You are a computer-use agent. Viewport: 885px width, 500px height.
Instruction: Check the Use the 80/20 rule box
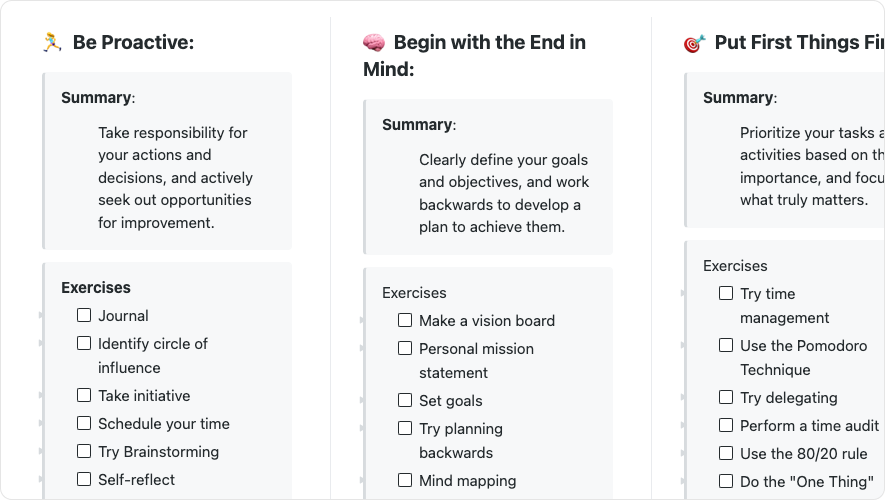coord(726,453)
